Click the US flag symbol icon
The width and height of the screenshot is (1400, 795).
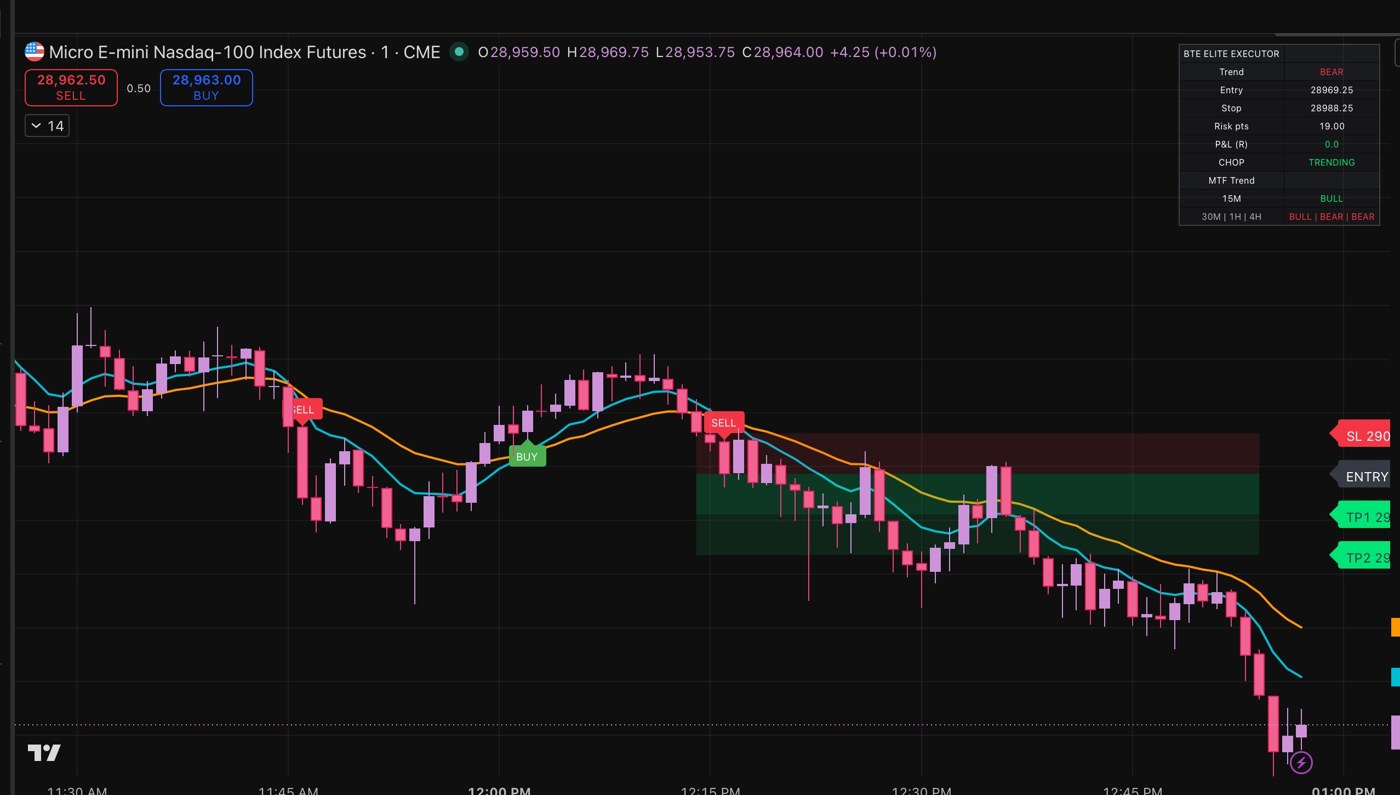[x=35, y=52]
